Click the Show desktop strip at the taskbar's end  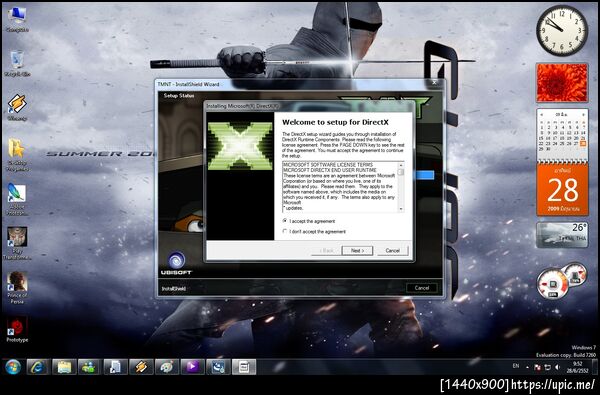click(595, 367)
